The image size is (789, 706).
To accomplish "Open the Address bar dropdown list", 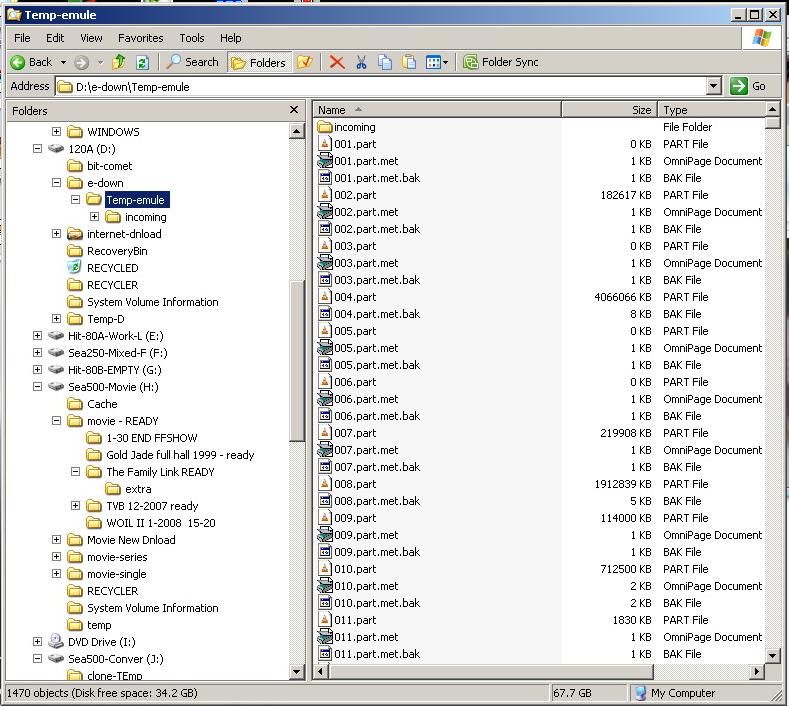I will (x=713, y=87).
